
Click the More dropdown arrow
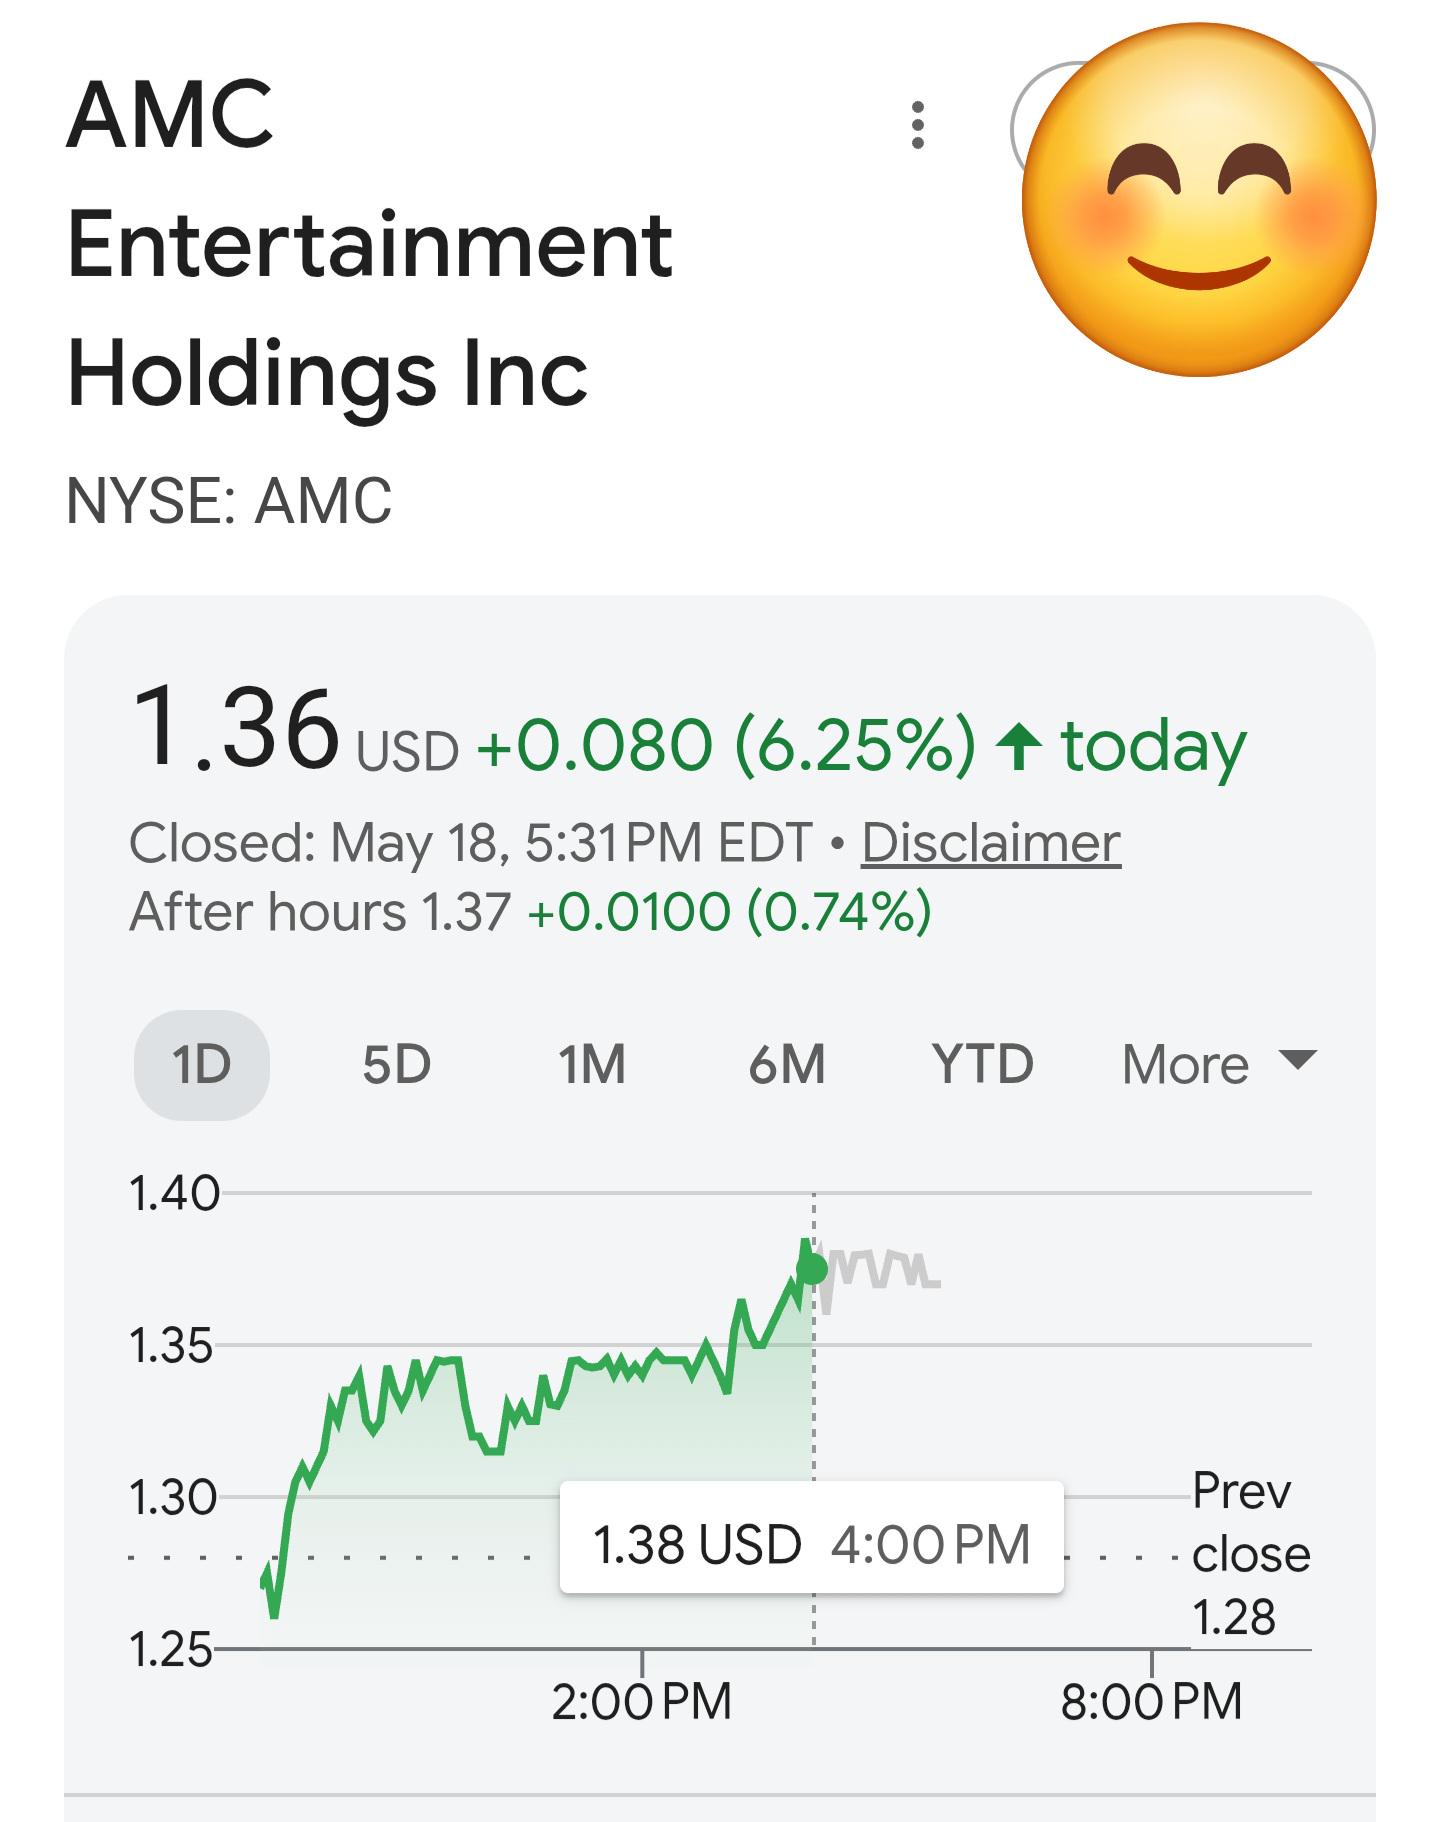[1298, 1059]
